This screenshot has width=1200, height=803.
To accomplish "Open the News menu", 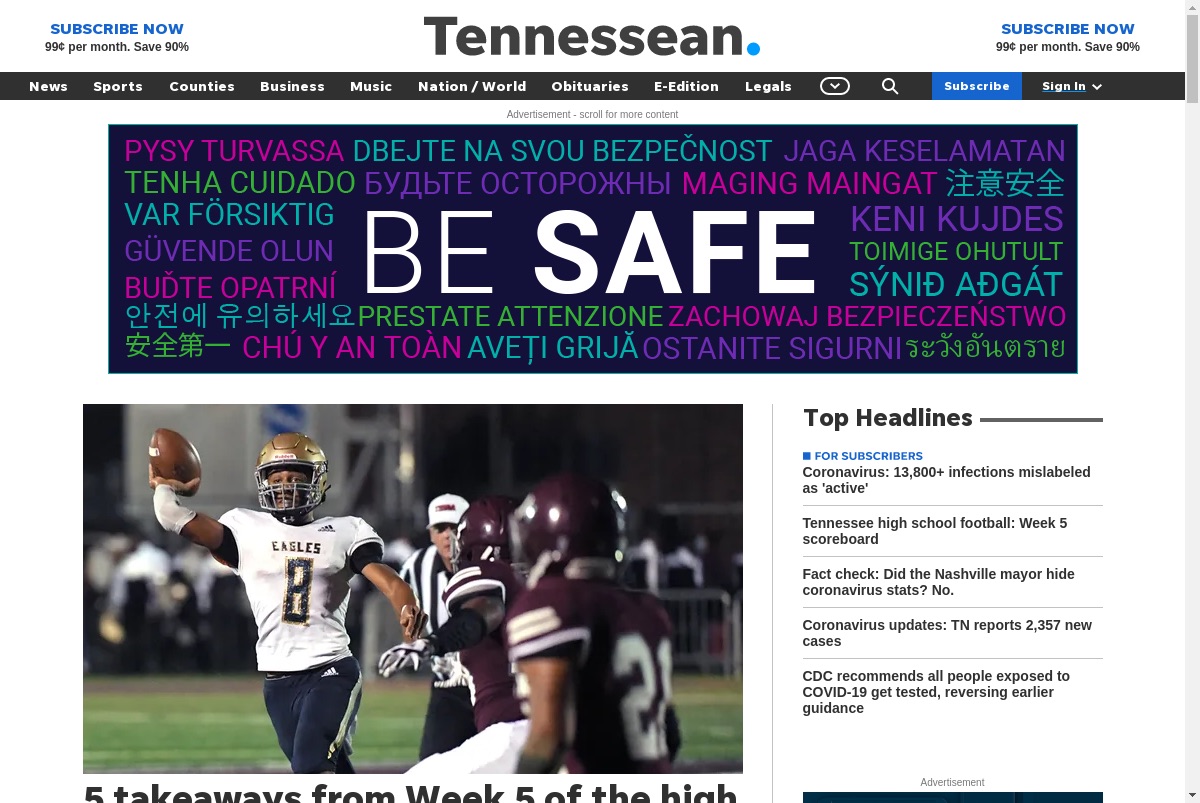I will [x=48, y=86].
